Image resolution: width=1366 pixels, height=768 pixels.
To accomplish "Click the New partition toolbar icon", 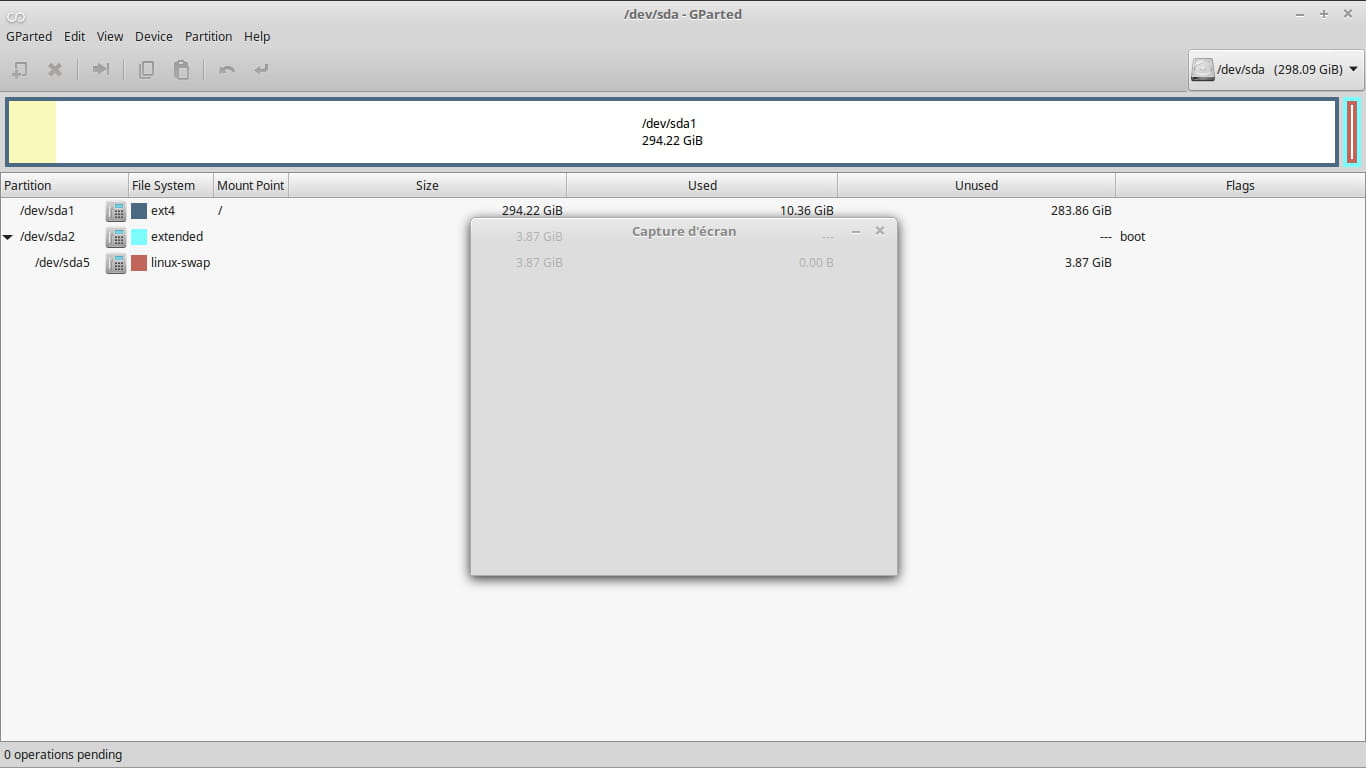I will [20, 70].
